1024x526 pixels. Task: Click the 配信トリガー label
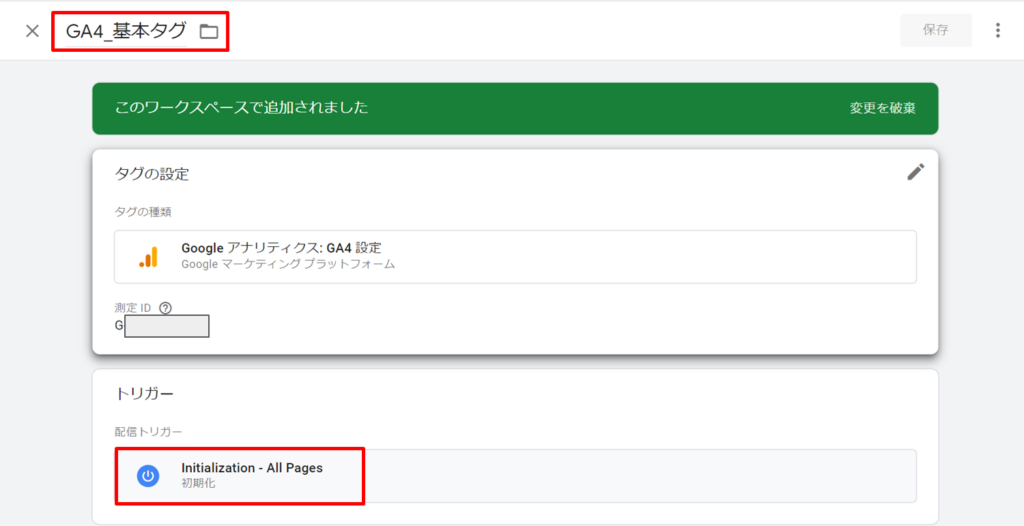click(x=148, y=431)
